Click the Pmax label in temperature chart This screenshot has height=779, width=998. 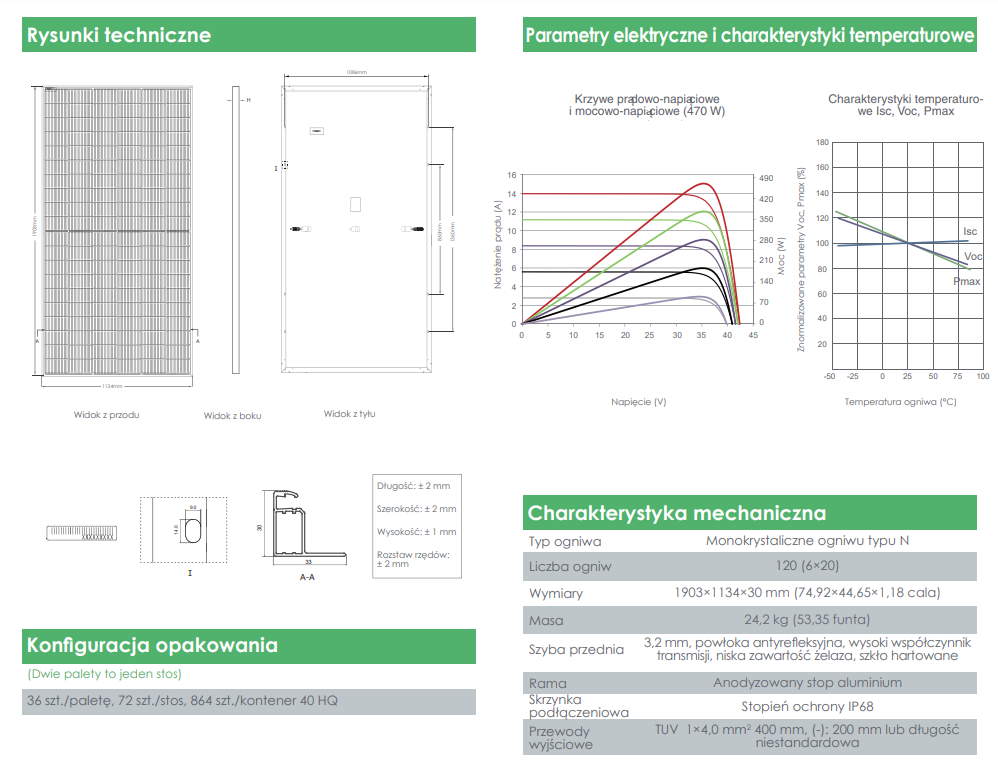point(967,281)
